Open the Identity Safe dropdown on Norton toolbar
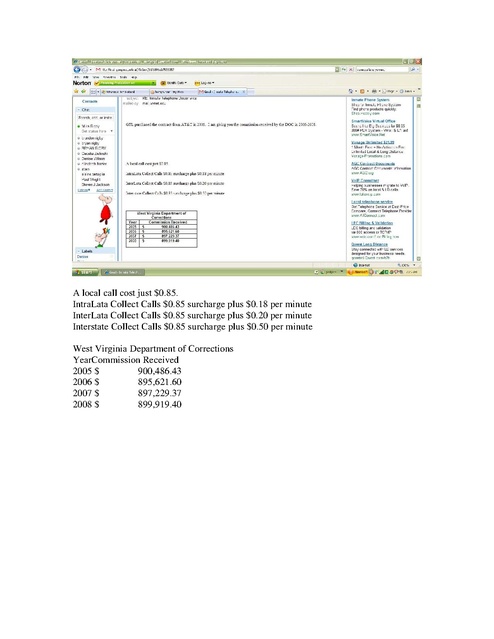Image resolution: width=494 pixels, height=639 pixels. [174, 83]
